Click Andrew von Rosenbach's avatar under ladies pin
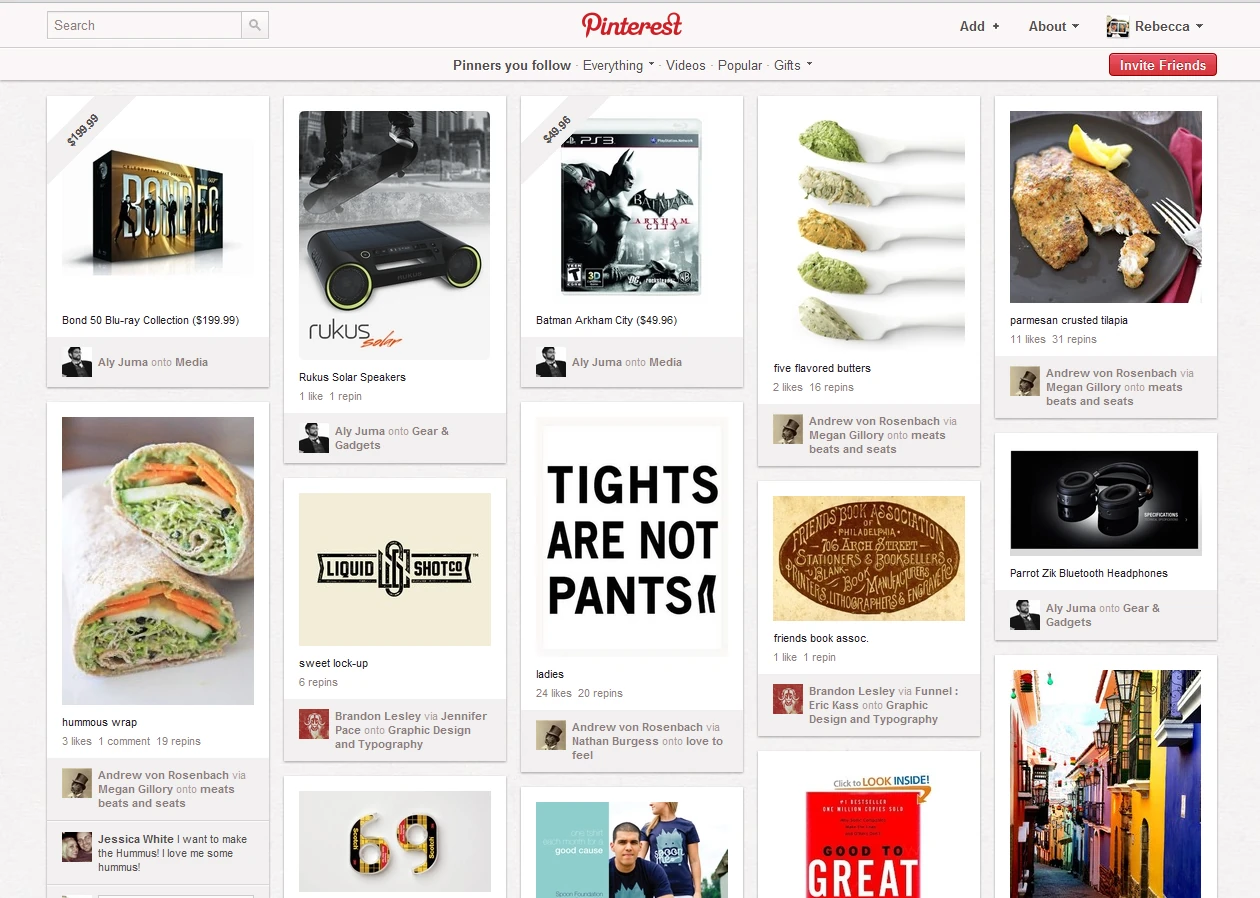The image size is (1260, 898). [551, 735]
